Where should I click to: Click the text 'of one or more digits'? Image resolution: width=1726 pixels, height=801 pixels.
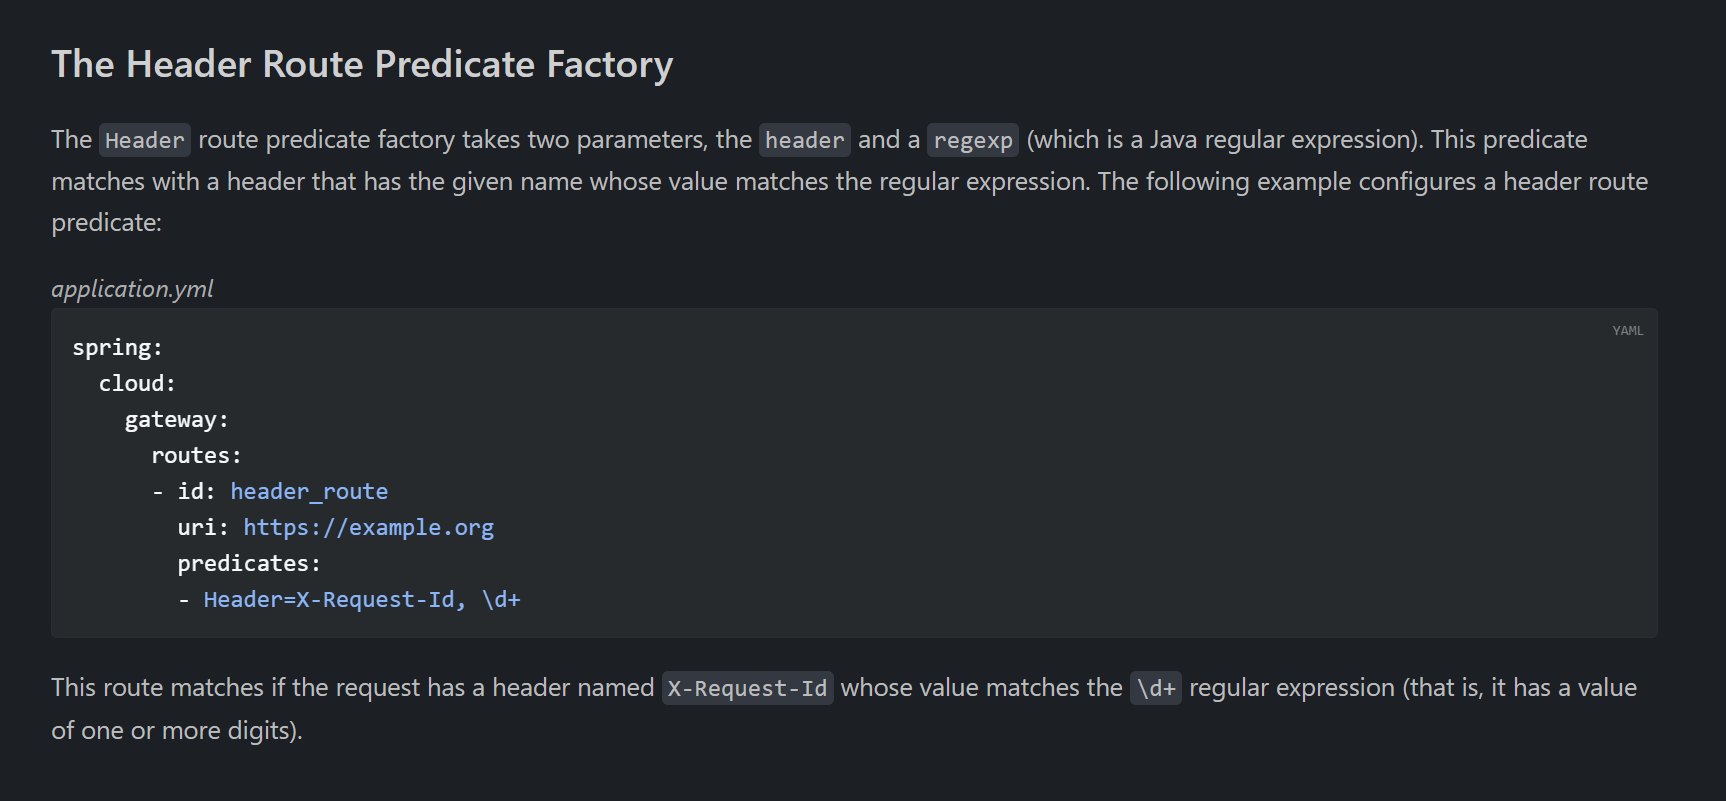(174, 731)
